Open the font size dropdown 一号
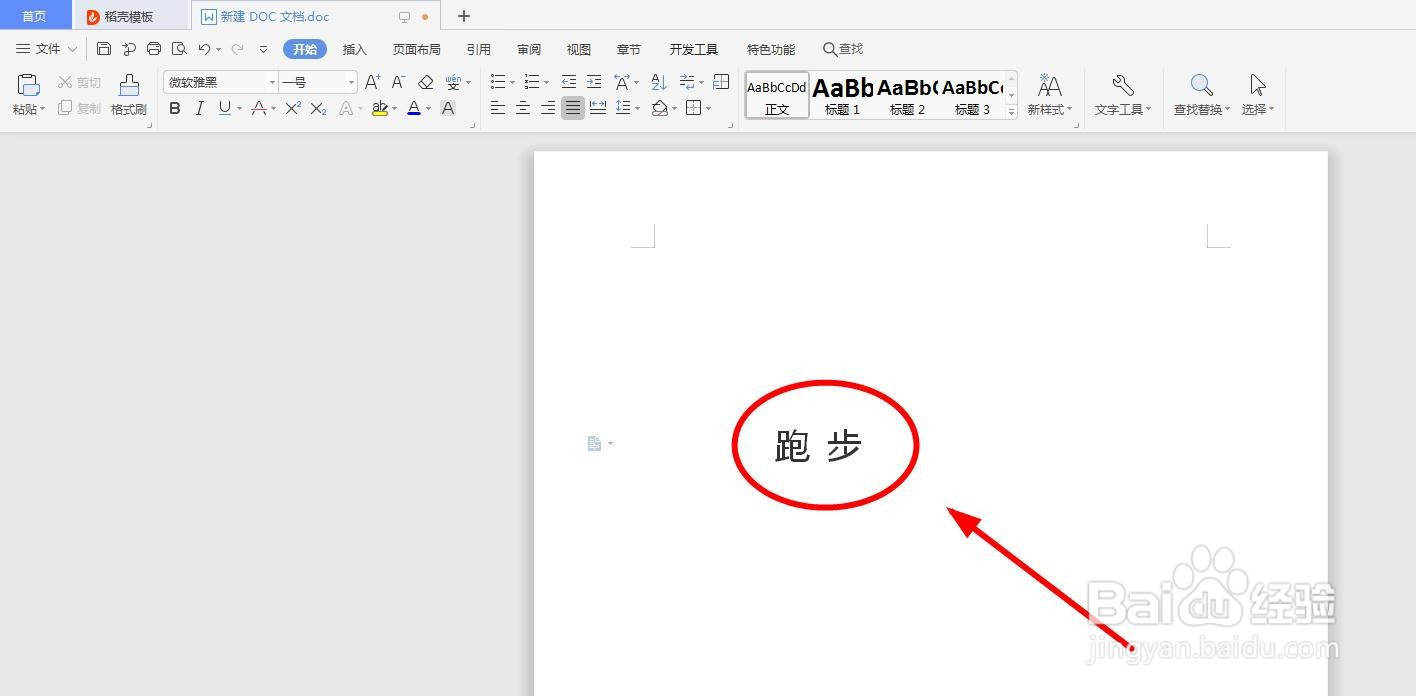 351,82
